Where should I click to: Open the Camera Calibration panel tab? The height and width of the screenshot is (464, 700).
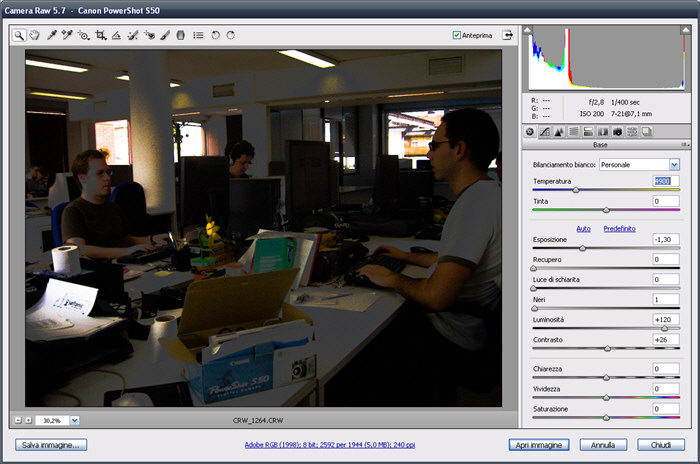617,132
